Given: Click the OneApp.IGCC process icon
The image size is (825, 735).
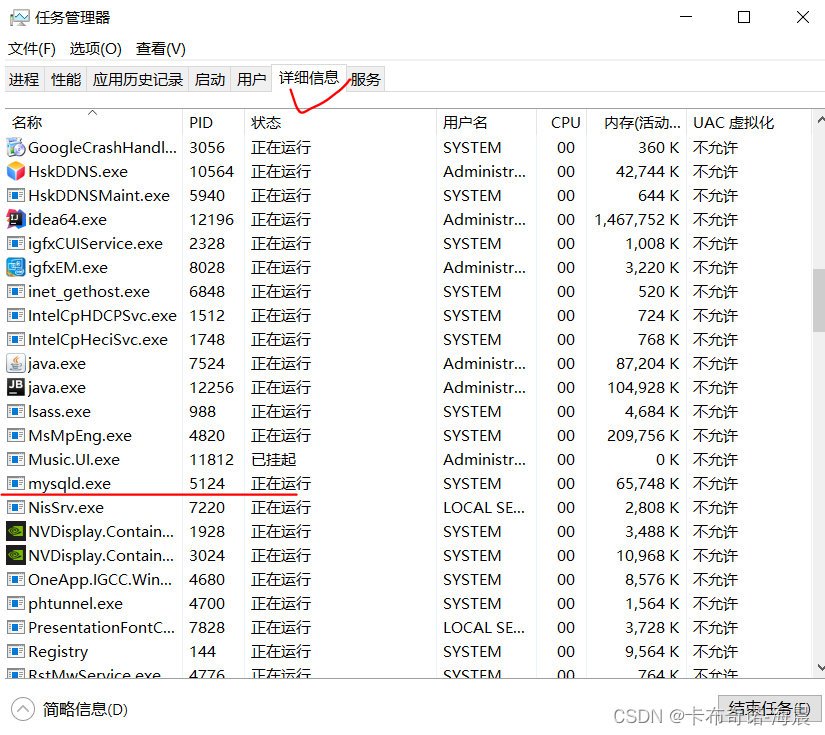Looking at the screenshot, I should [16, 580].
